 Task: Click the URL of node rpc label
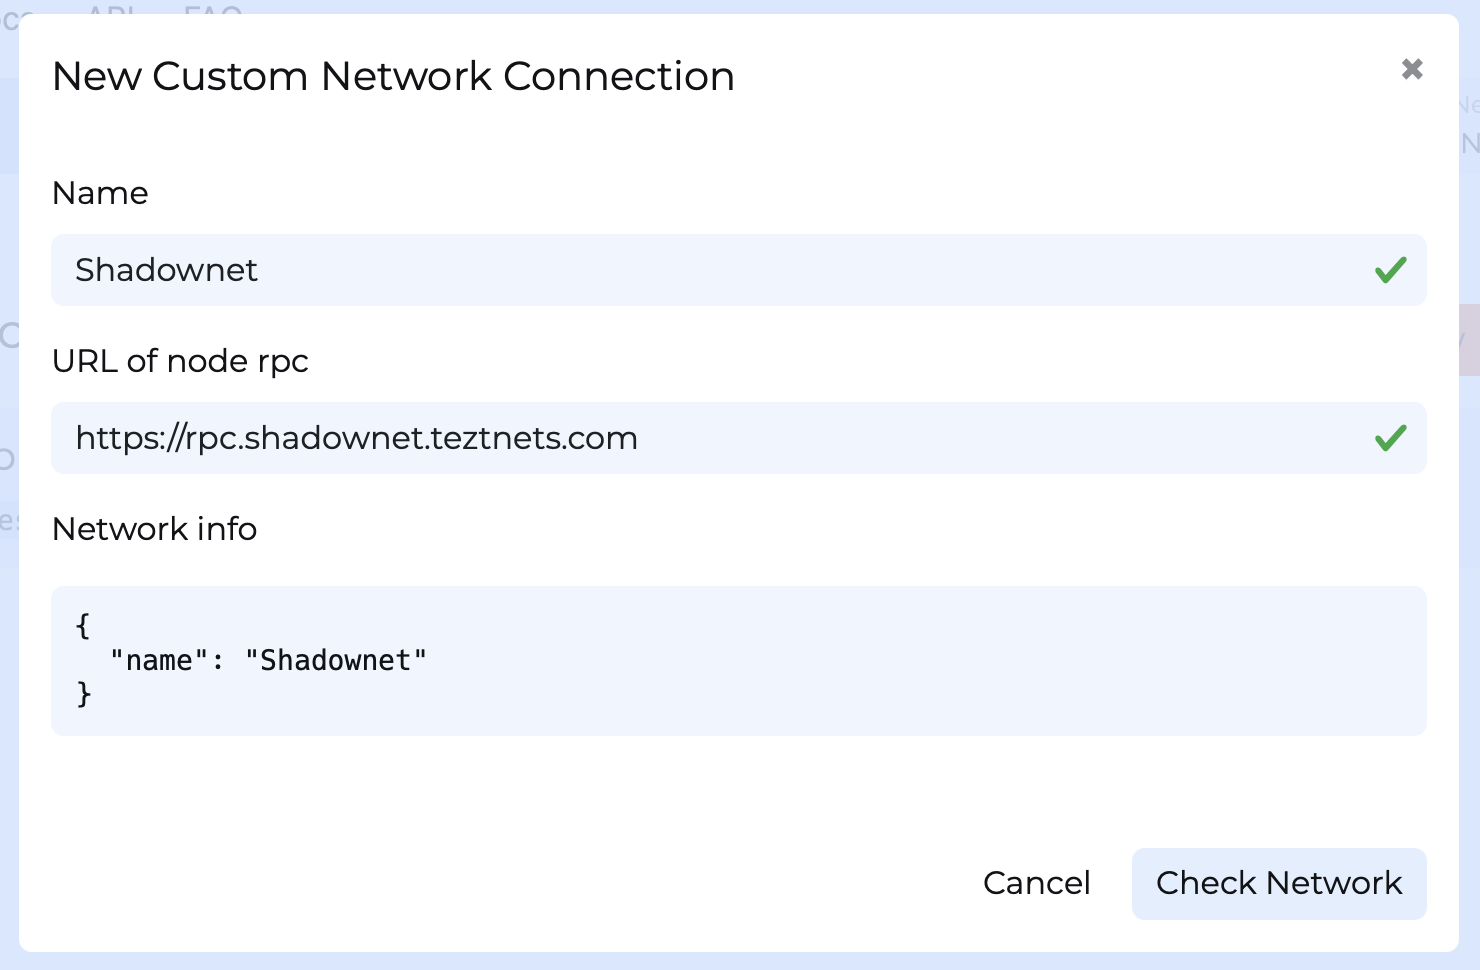tap(181, 361)
